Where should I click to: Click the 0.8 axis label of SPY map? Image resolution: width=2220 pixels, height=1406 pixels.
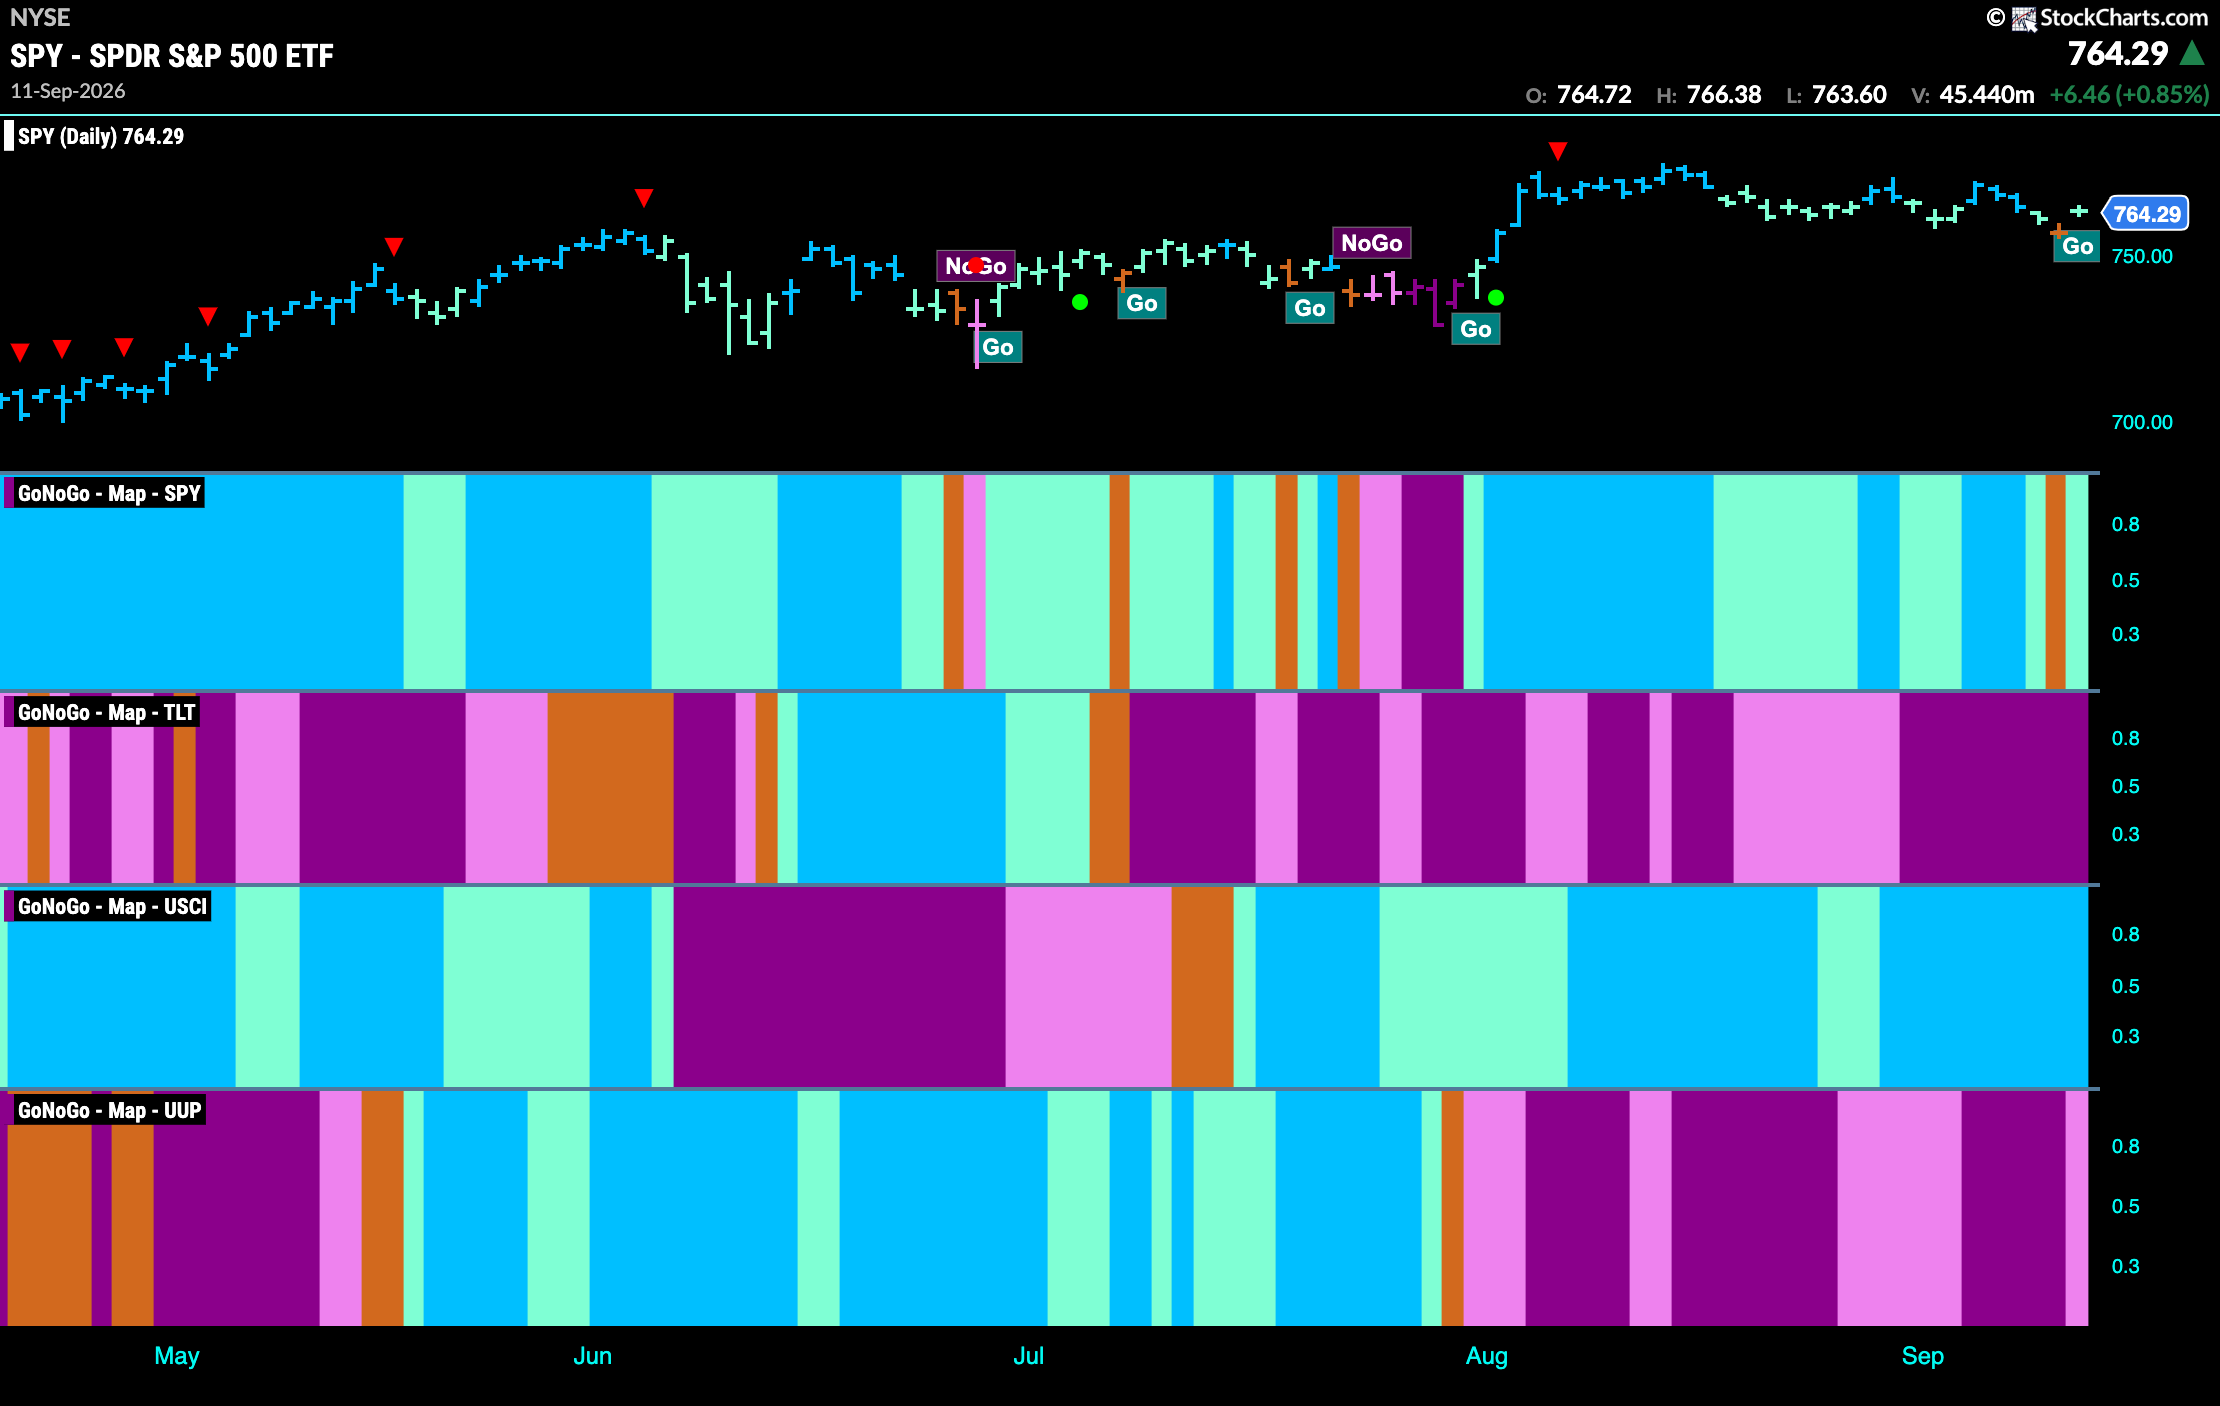(x=2125, y=524)
